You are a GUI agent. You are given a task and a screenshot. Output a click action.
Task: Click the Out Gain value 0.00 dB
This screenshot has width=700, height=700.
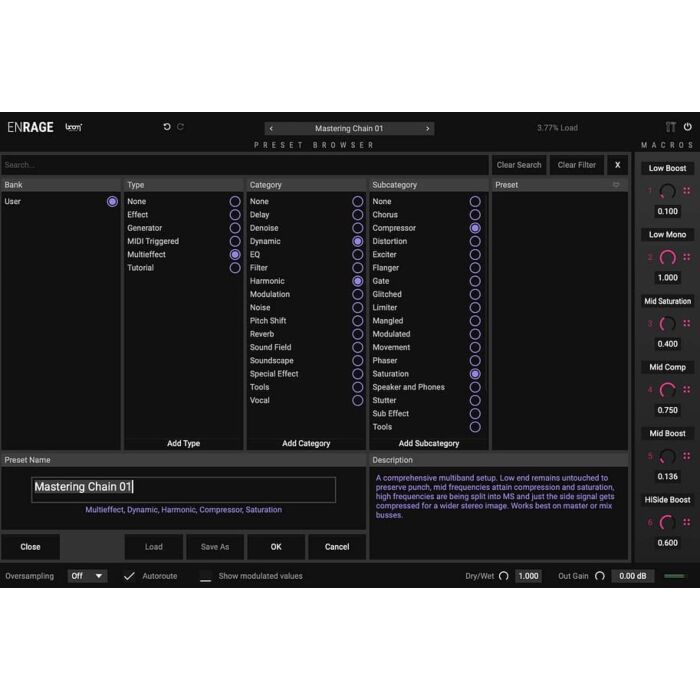(x=632, y=576)
